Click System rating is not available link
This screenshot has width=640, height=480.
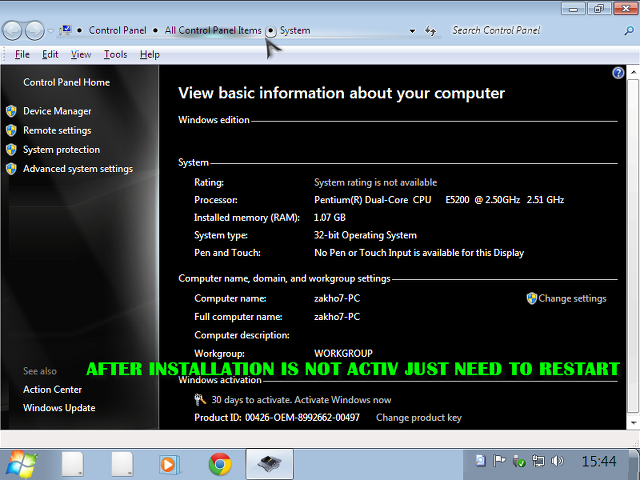click(376, 182)
